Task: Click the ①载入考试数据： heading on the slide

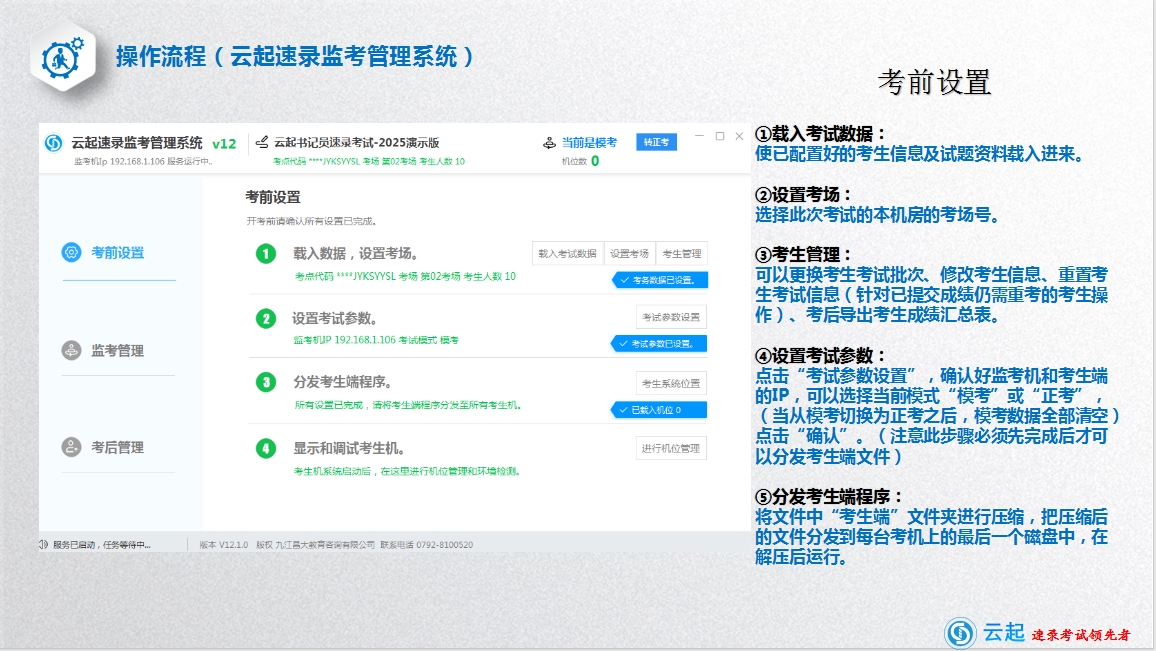Action: coord(819,134)
